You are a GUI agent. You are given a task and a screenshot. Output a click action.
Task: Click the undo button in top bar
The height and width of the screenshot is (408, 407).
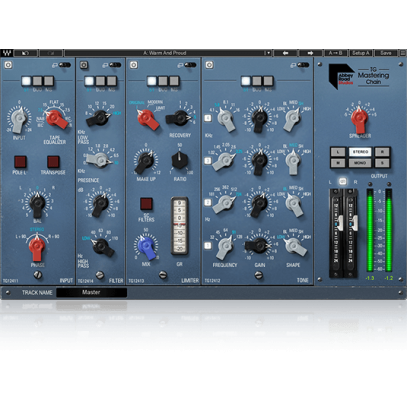26,53
